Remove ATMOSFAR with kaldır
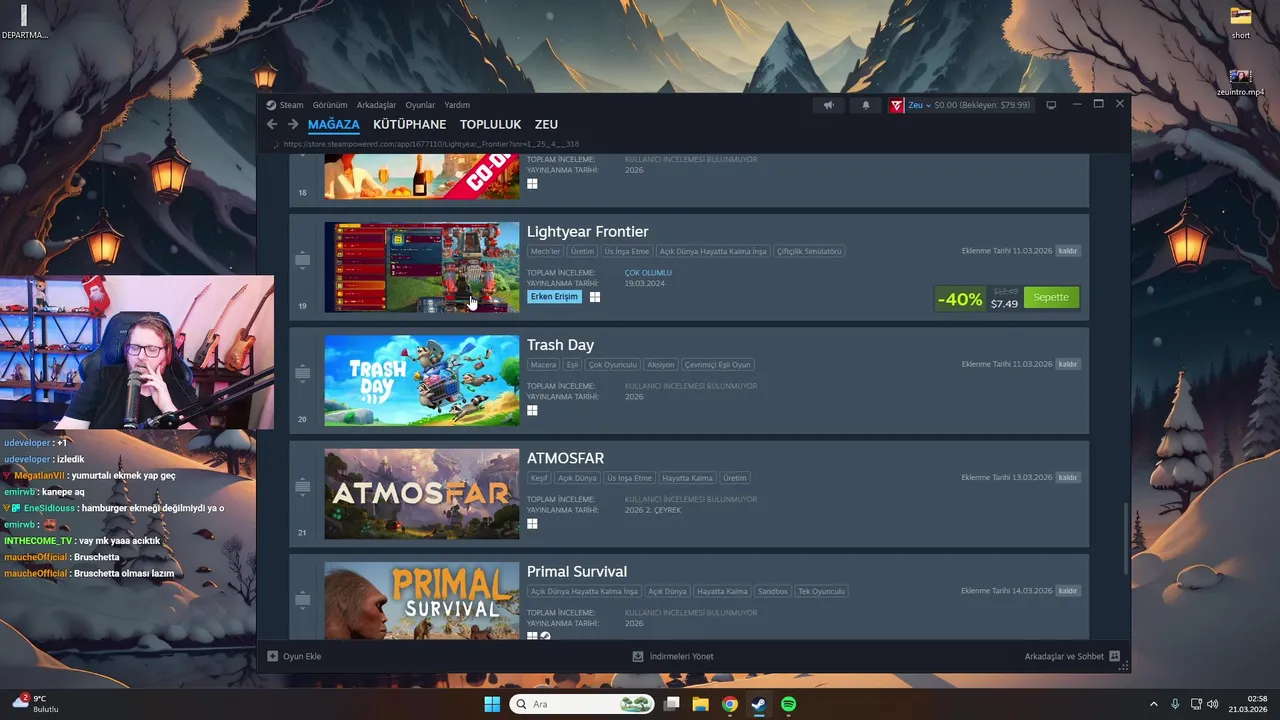Image resolution: width=1280 pixels, height=720 pixels. tap(1068, 477)
